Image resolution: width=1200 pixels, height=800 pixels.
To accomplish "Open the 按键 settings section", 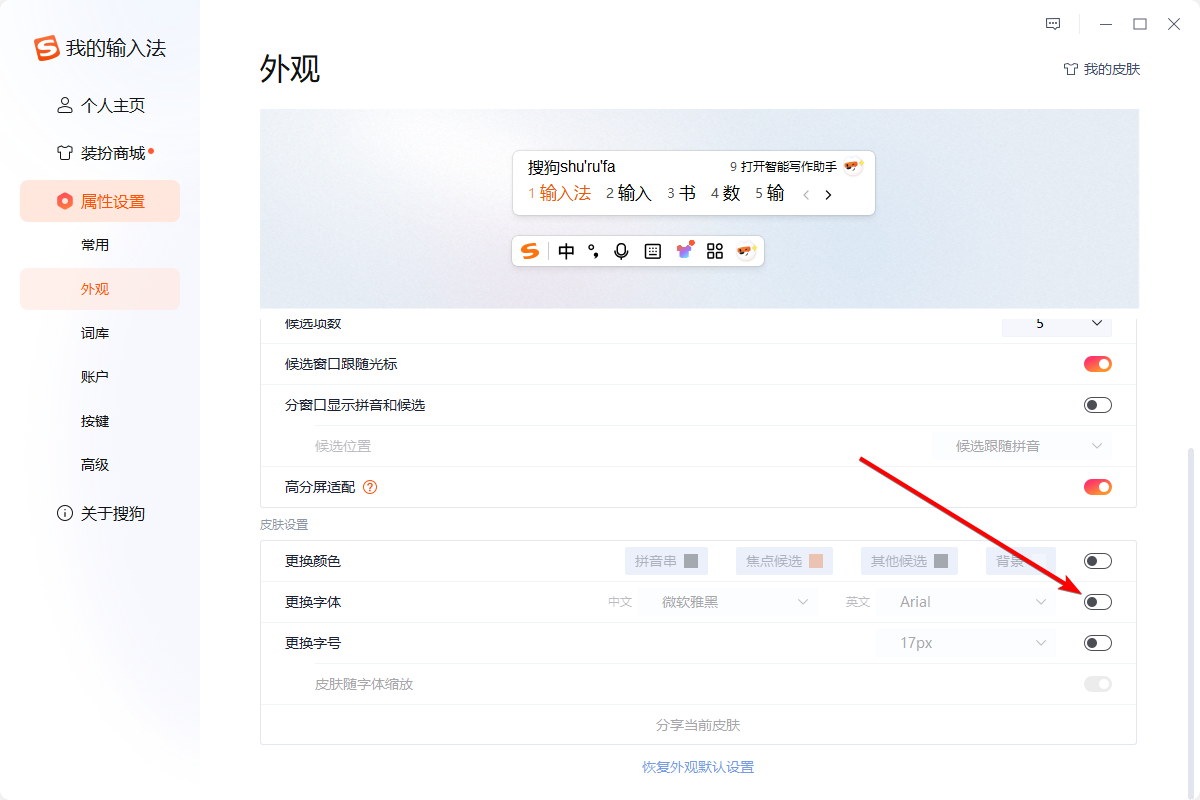I will pyautogui.click(x=95, y=420).
